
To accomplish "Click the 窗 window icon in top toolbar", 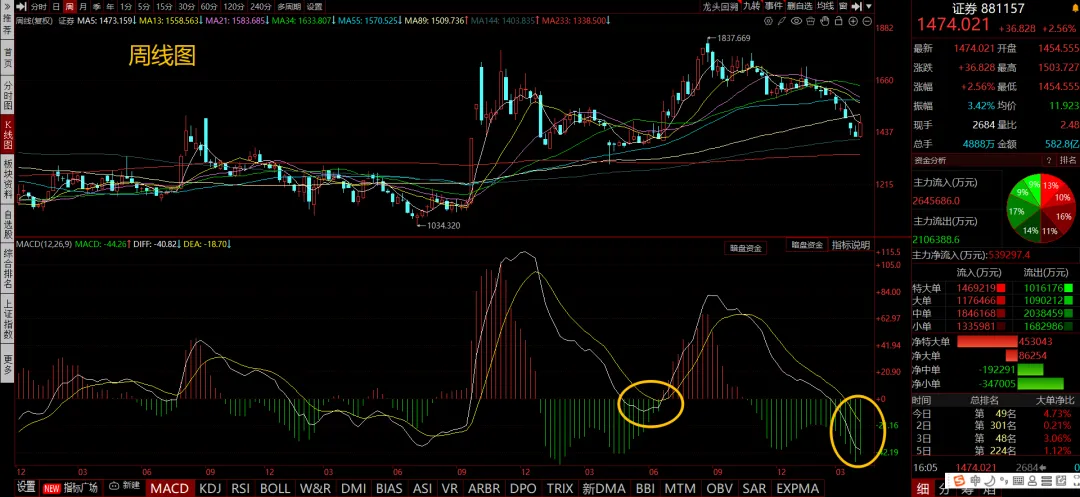I will (x=843, y=6).
